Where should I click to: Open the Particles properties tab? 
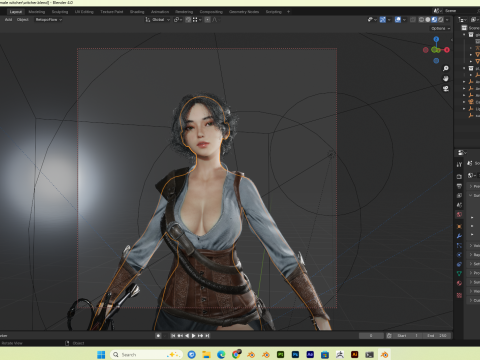coord(459,246)
